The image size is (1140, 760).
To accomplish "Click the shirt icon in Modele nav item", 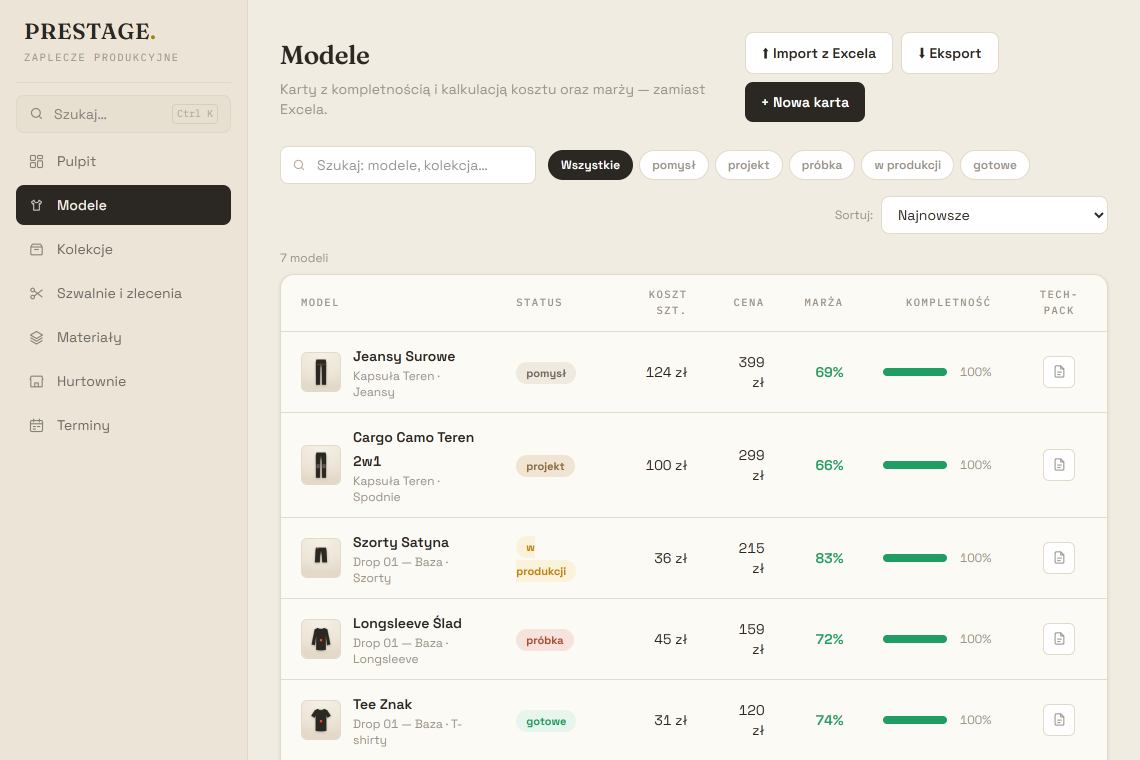I will point(36,205).
